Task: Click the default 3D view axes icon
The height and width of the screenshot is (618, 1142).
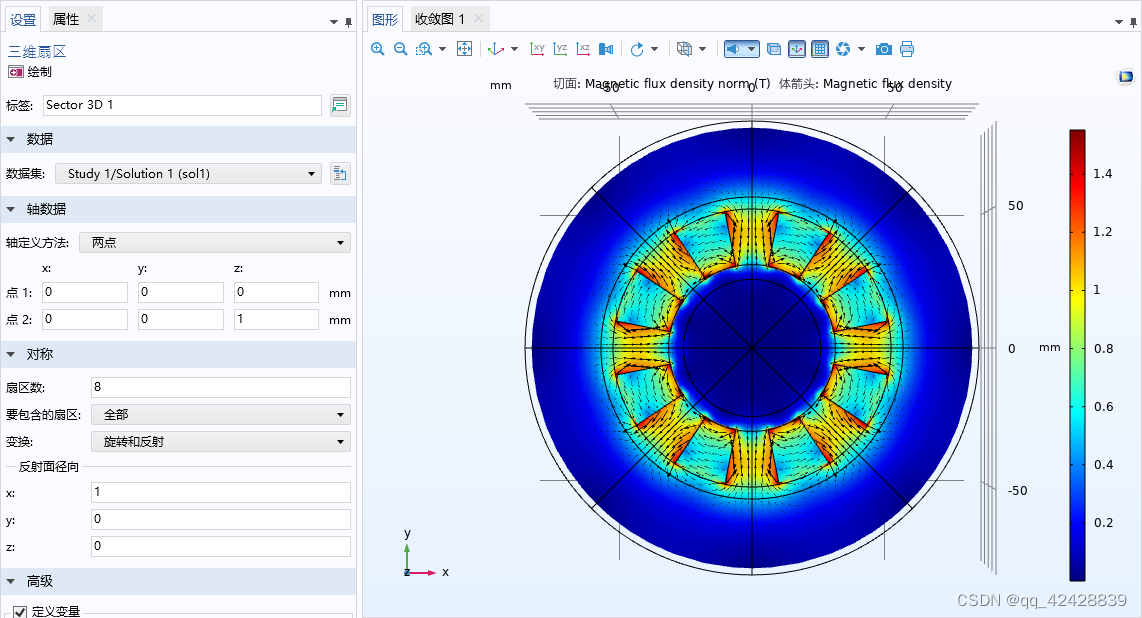Action: tap(495, 49)
